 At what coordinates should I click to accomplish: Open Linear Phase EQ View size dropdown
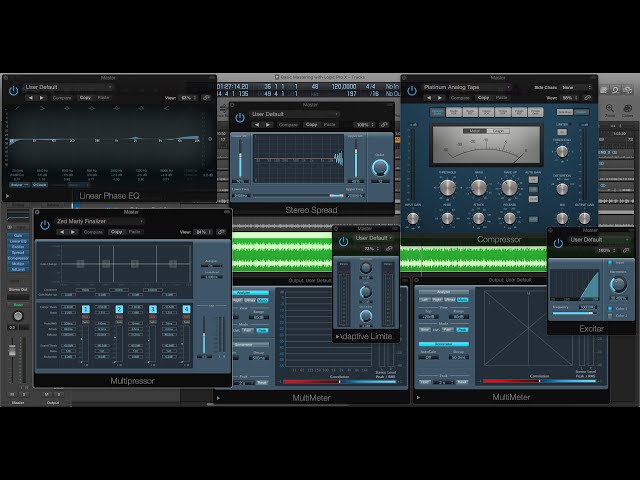tap(189, 98)
